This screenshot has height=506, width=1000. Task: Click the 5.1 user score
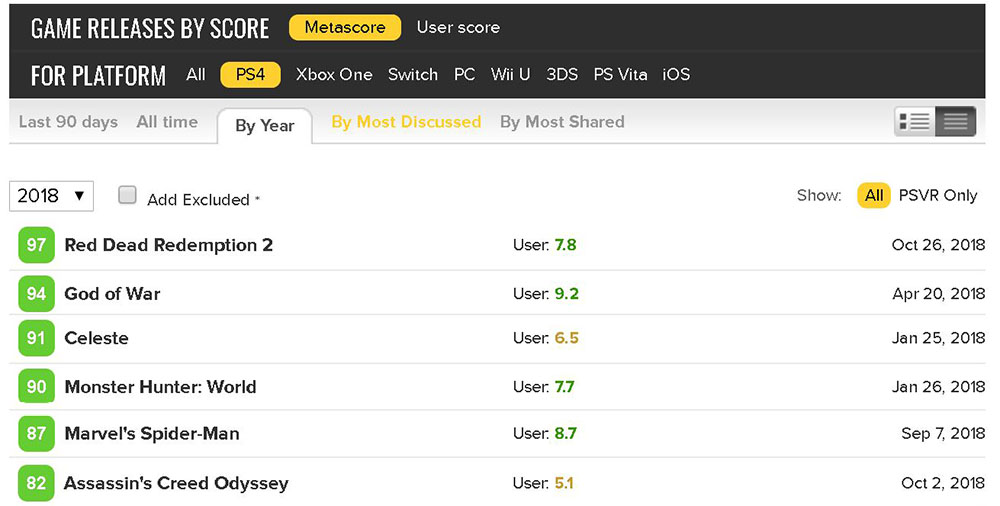pyautogui.click(x=564, y=483)
